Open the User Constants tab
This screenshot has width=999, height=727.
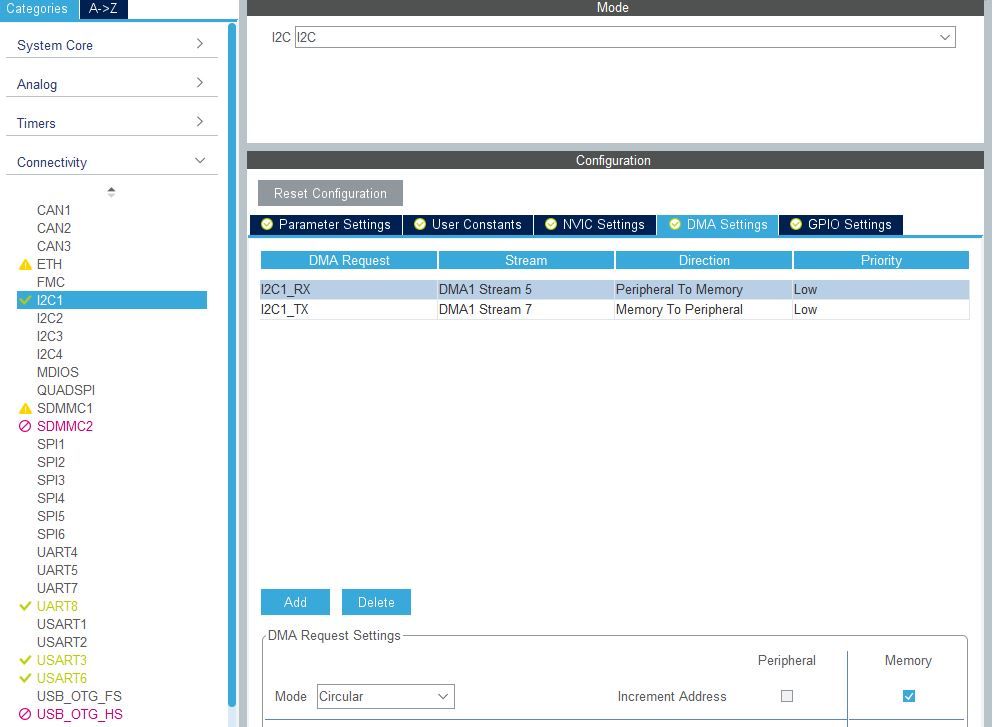(468, 224)
